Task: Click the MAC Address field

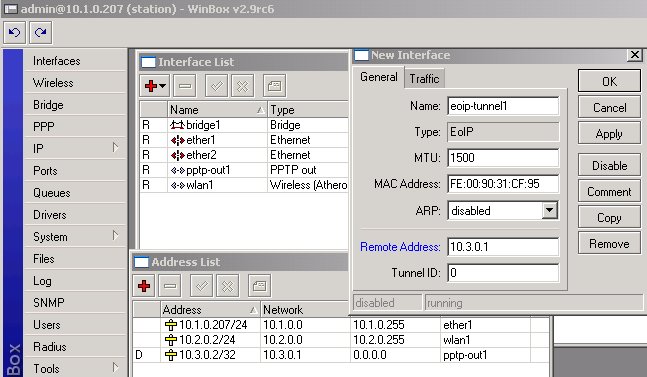Action: 503,184
